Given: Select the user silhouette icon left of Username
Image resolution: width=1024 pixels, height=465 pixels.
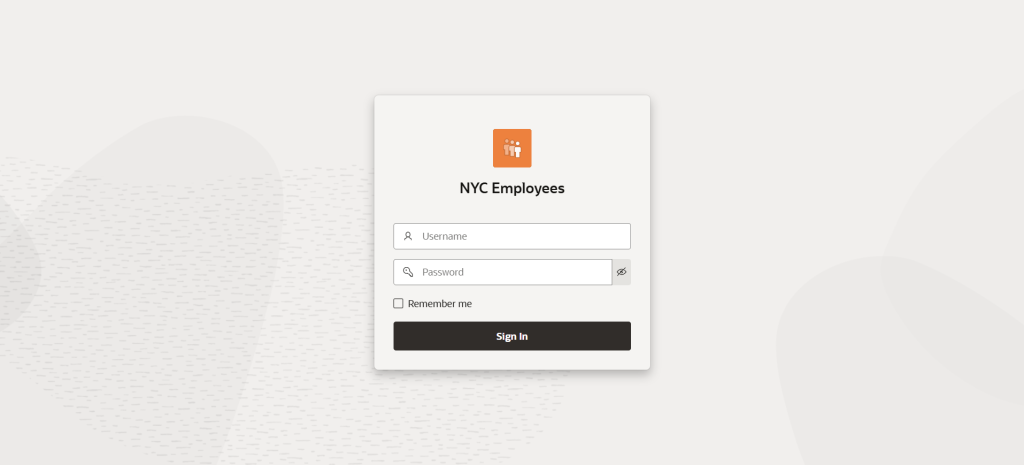Looking at the screenshot, I should 408,236.
